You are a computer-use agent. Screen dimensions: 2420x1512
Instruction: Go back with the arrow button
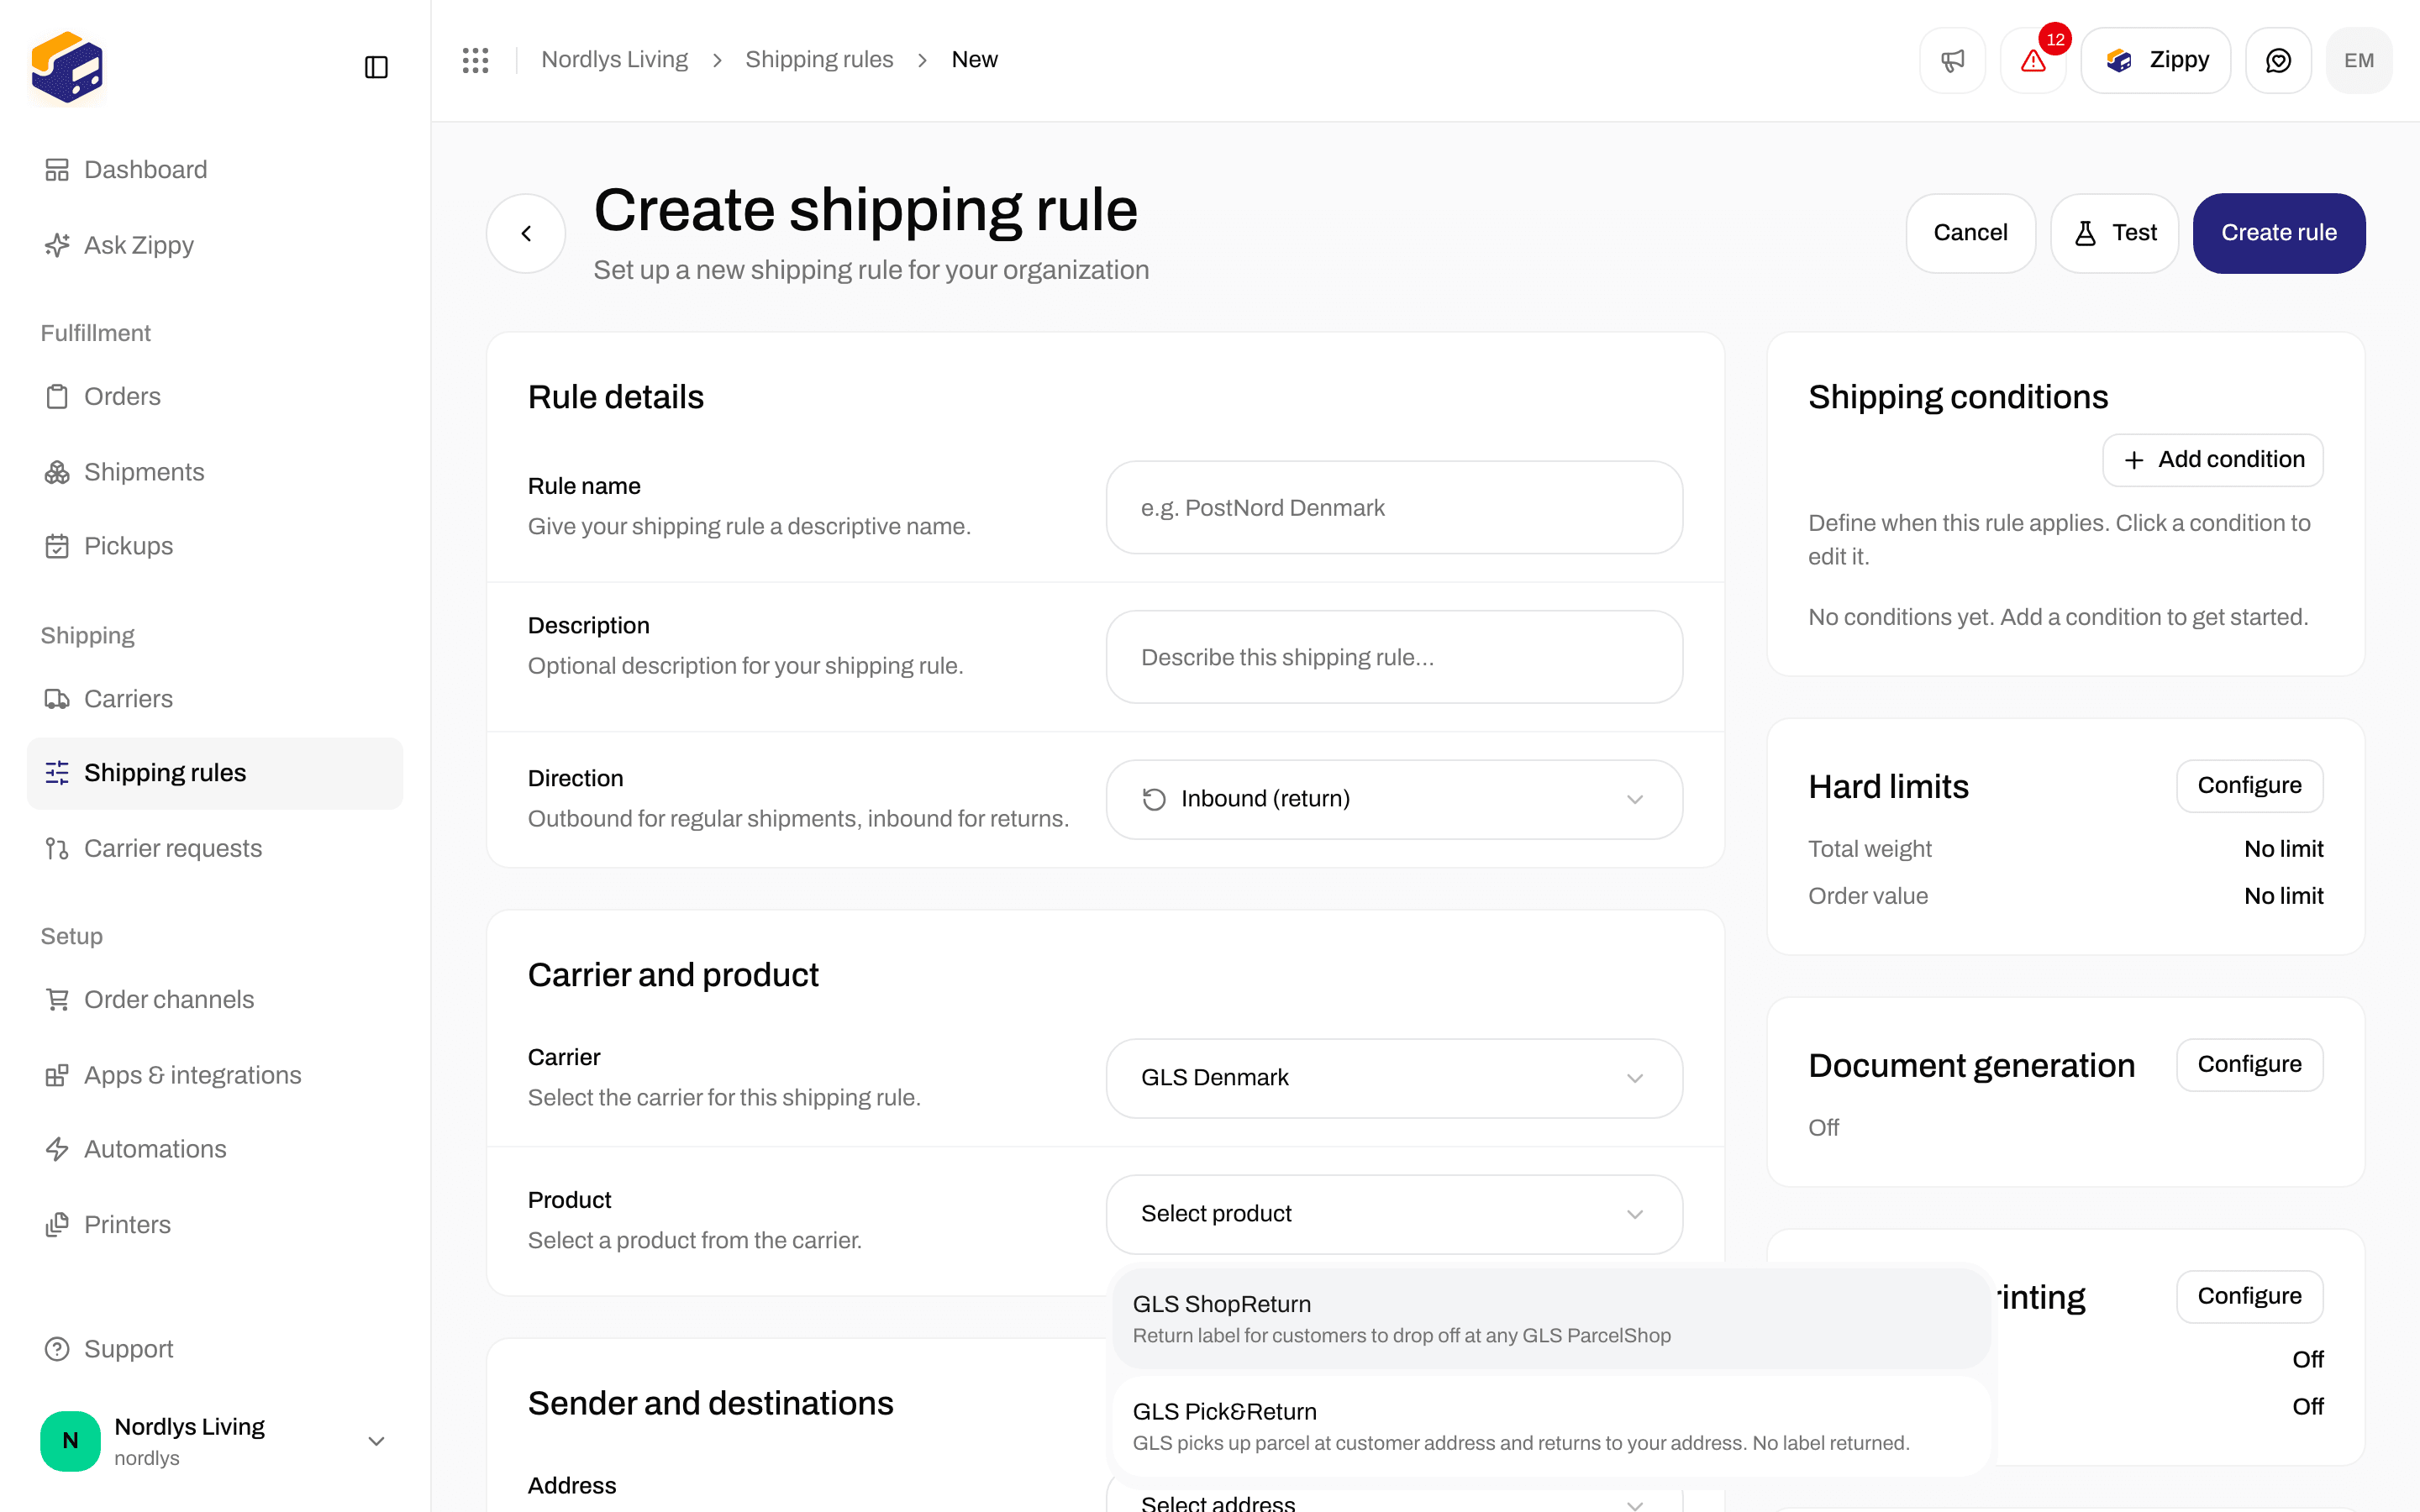(526, 233)
